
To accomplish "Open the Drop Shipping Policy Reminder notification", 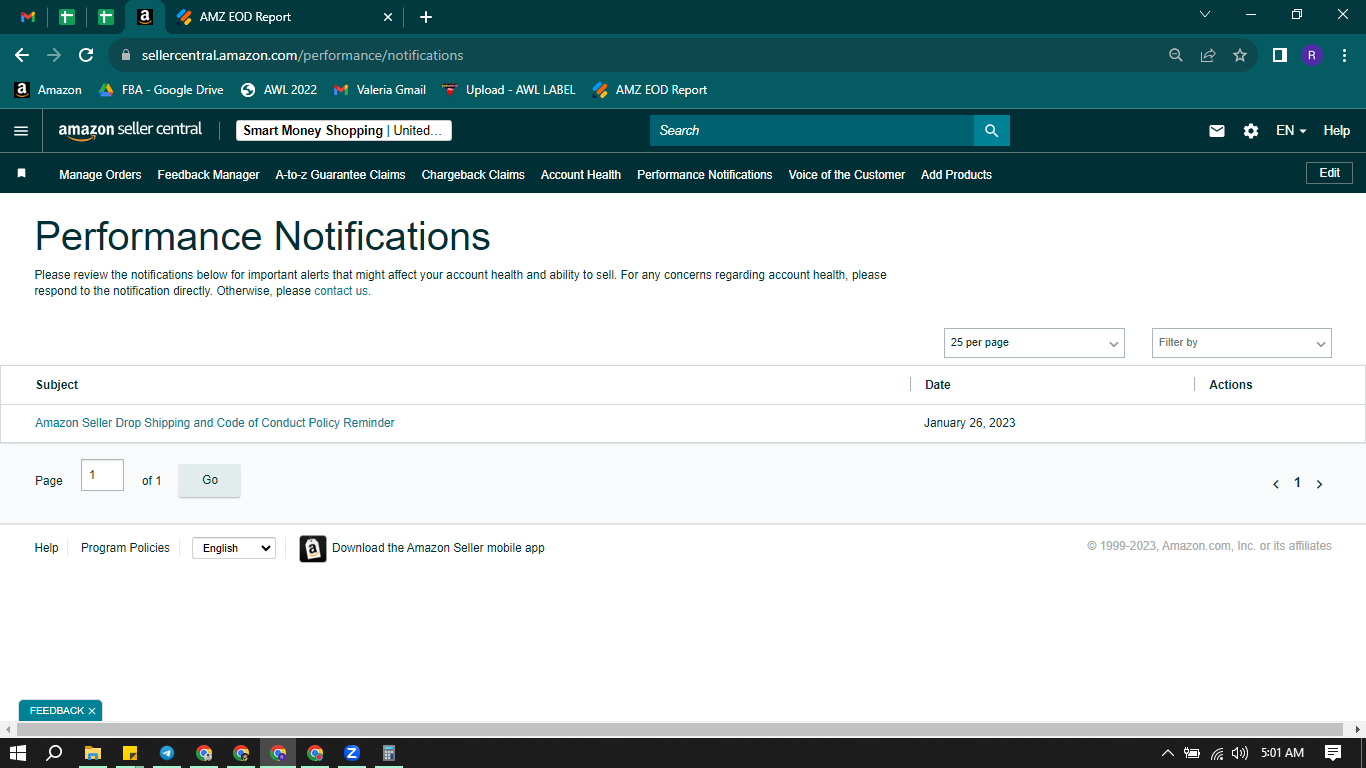I will pos(215,423).
